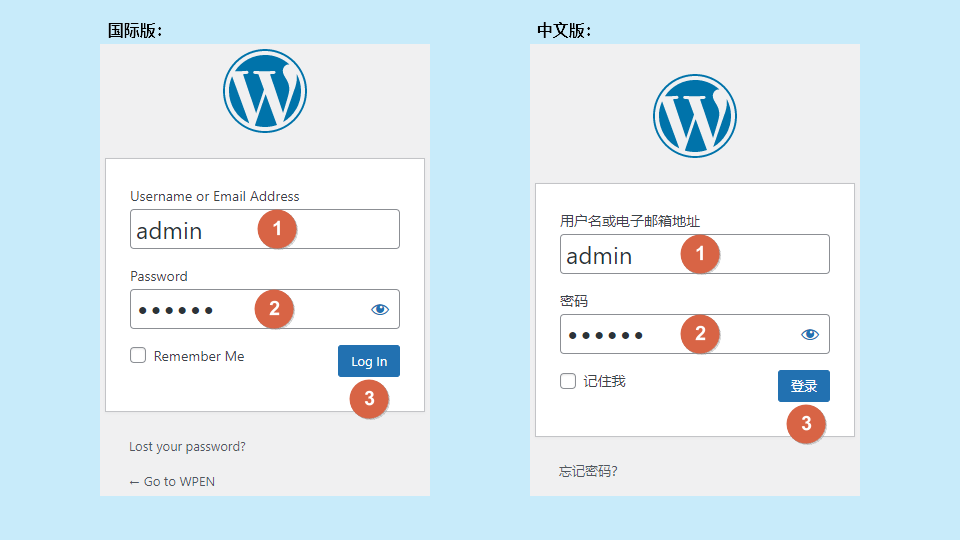Click the Remember Me label text
The height and width of the screenshot is (540, 960).
pos(199,356)
